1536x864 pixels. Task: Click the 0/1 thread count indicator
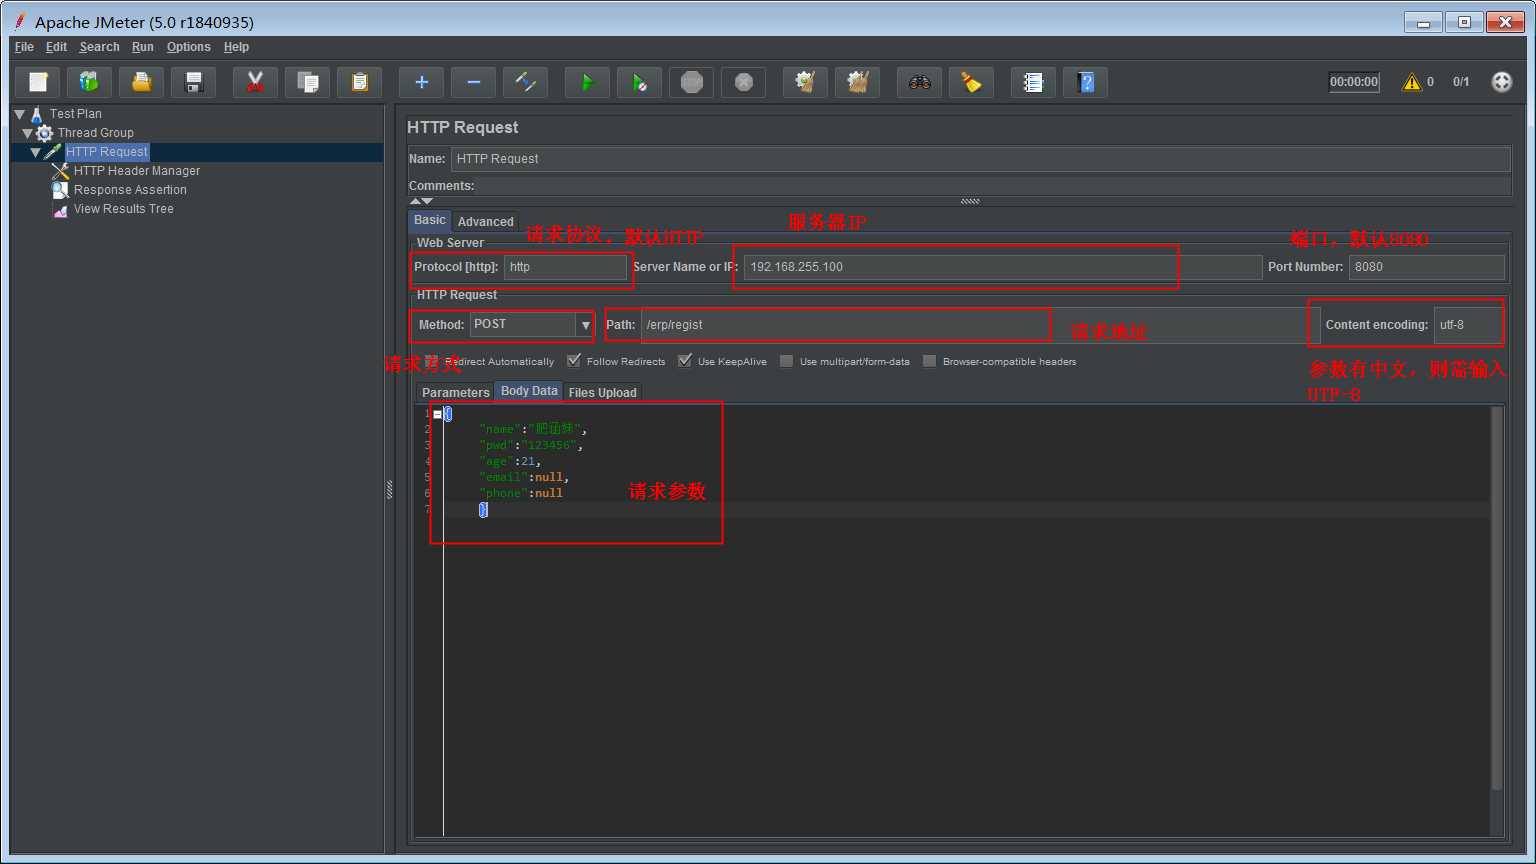click(1461, 82)
